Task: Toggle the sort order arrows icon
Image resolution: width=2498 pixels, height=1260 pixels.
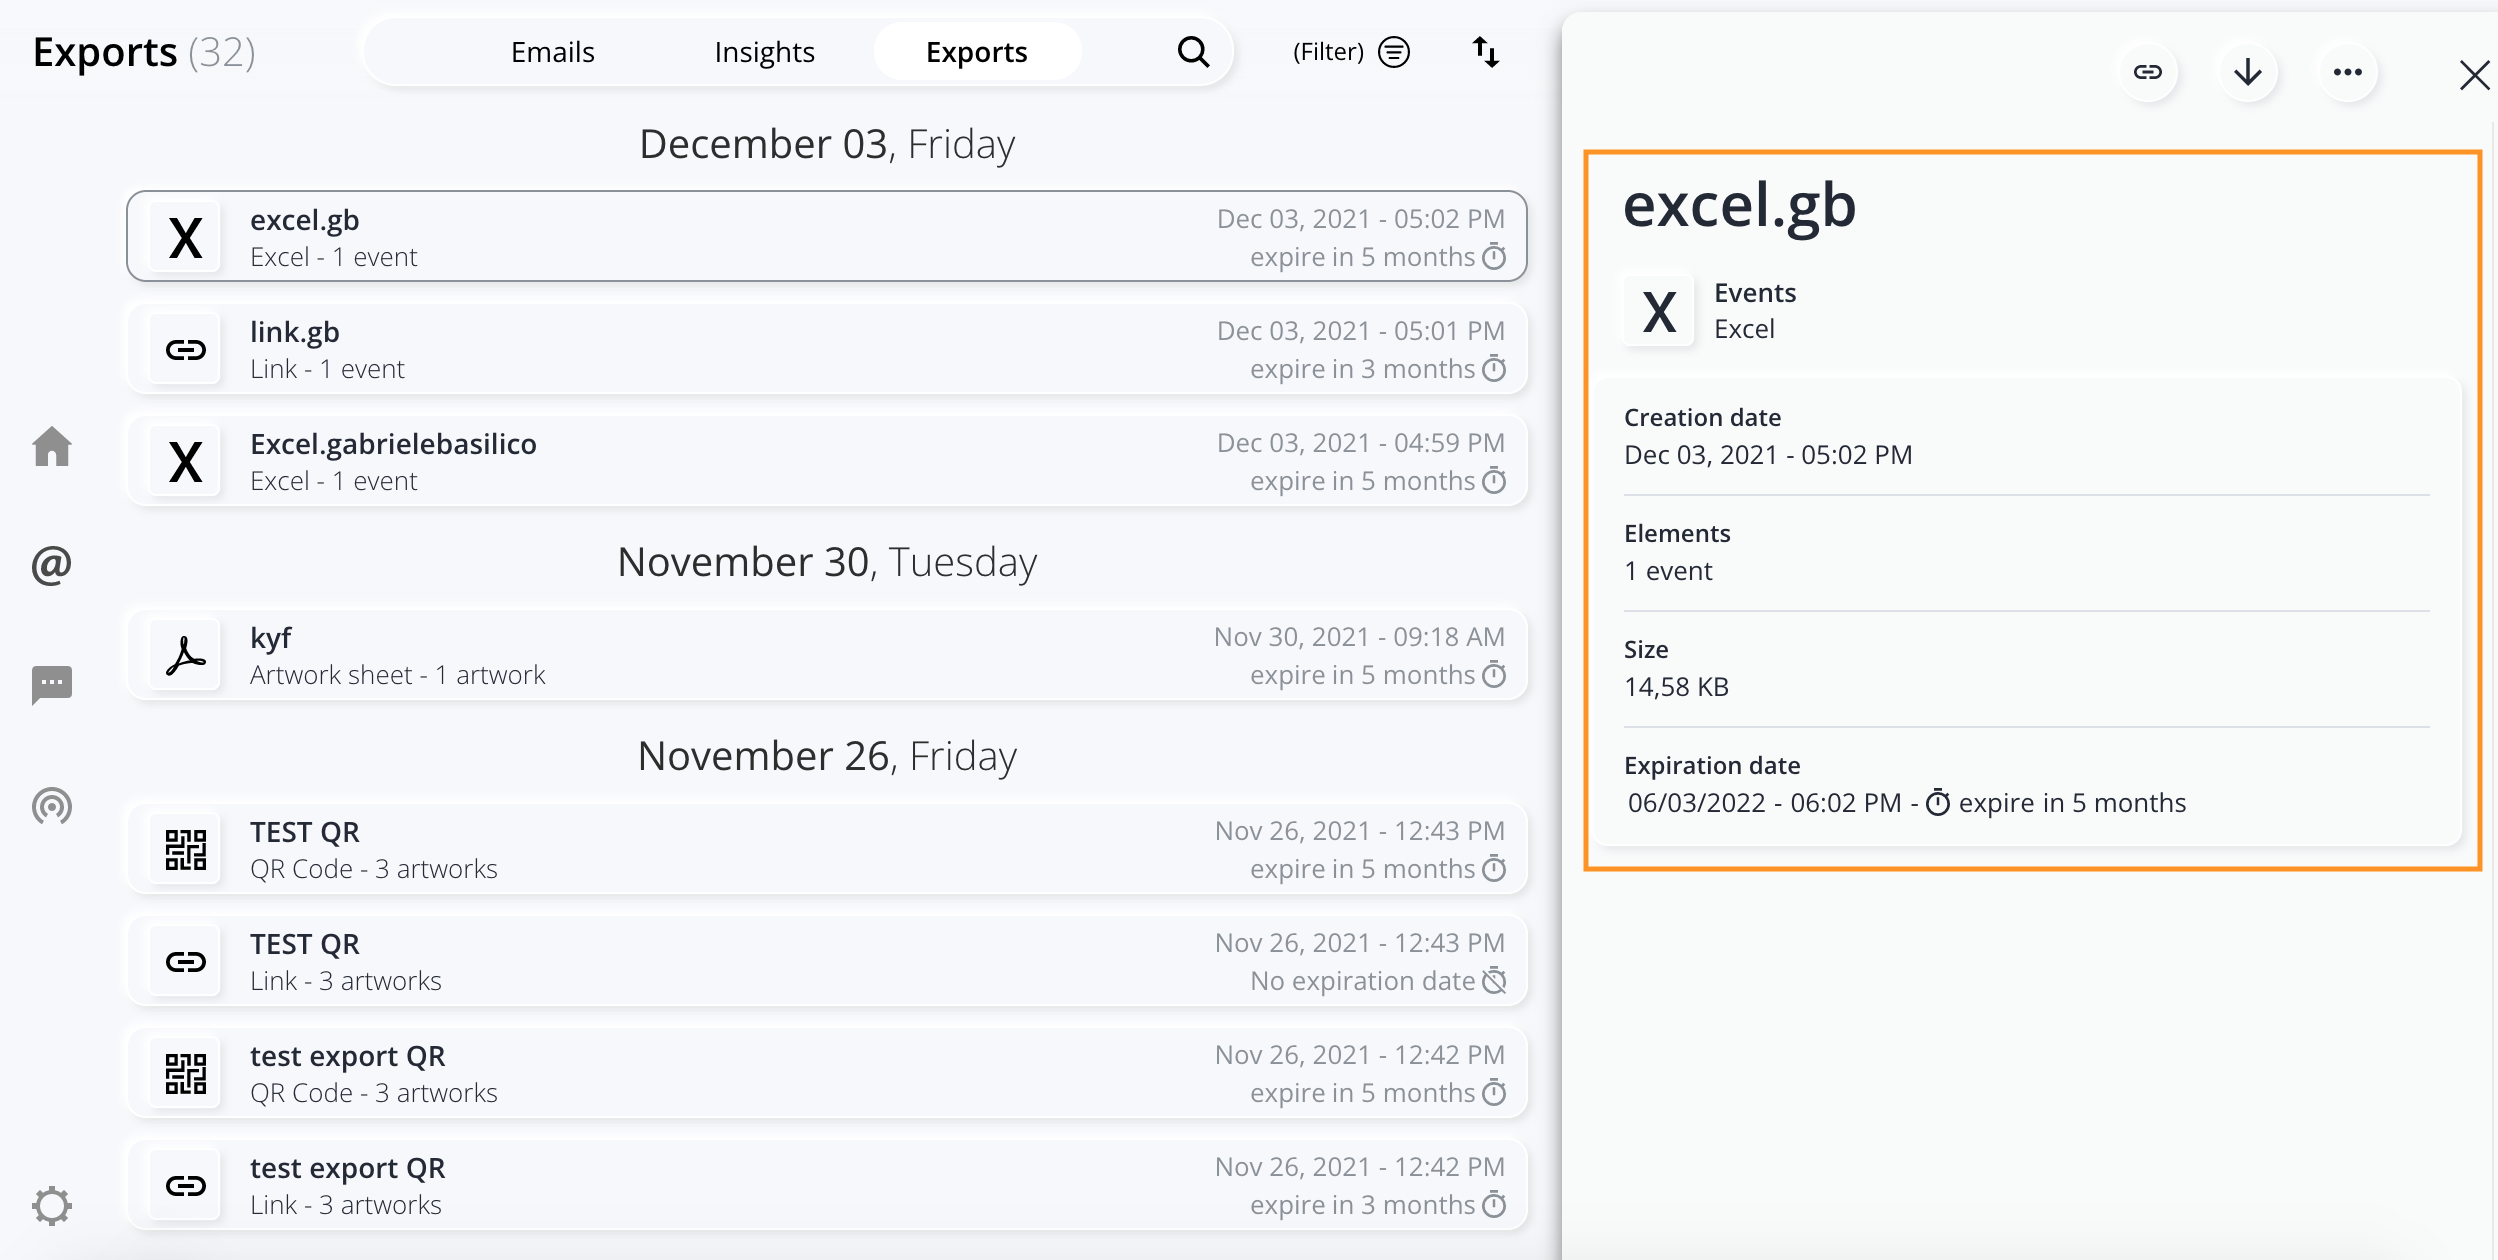Action: [x=1486, y=52]
